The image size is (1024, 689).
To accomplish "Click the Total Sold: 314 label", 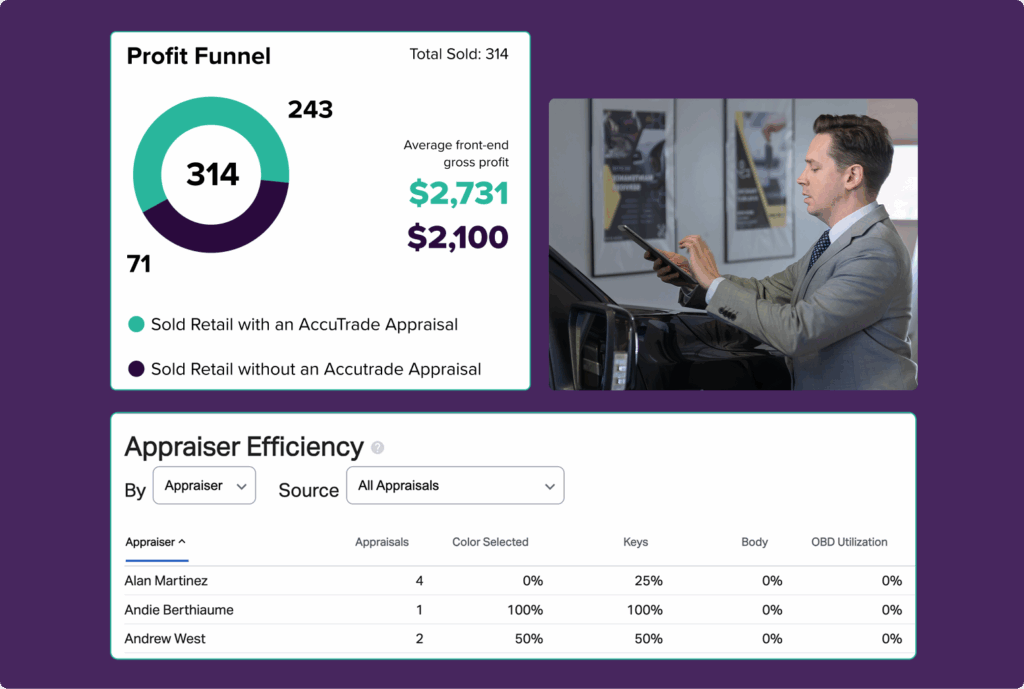I will point(458,54).
